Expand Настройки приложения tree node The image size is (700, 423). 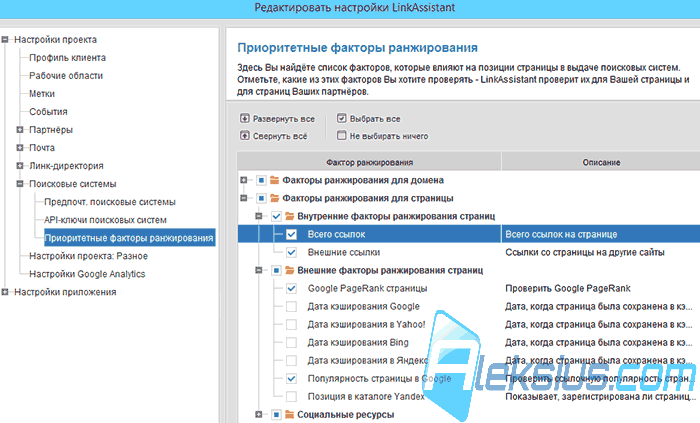point(5,292)
